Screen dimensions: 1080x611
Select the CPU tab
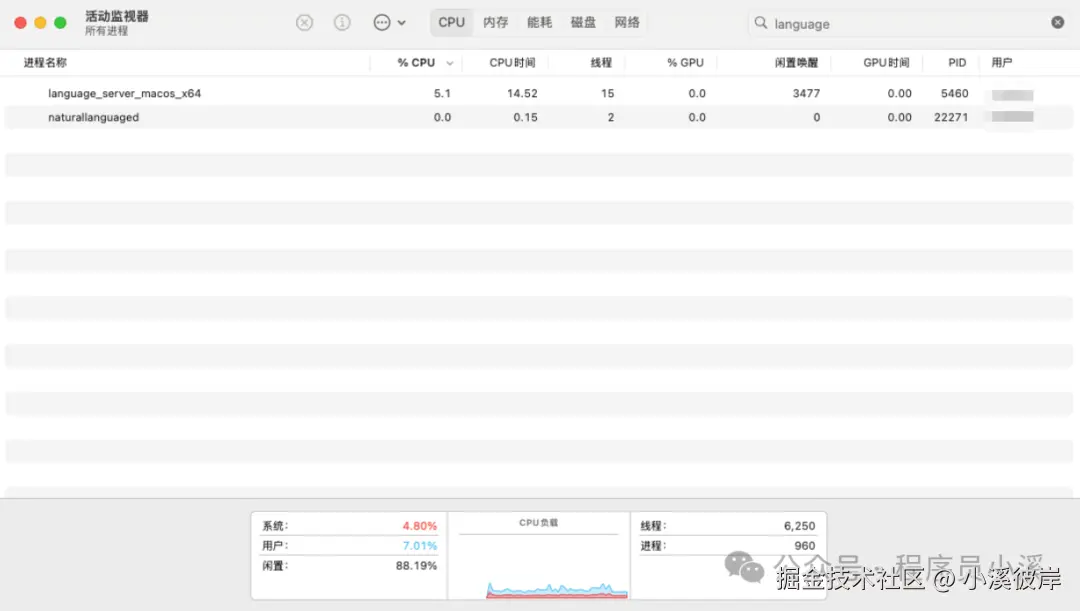pyautogui.click(x=451, y=21)
